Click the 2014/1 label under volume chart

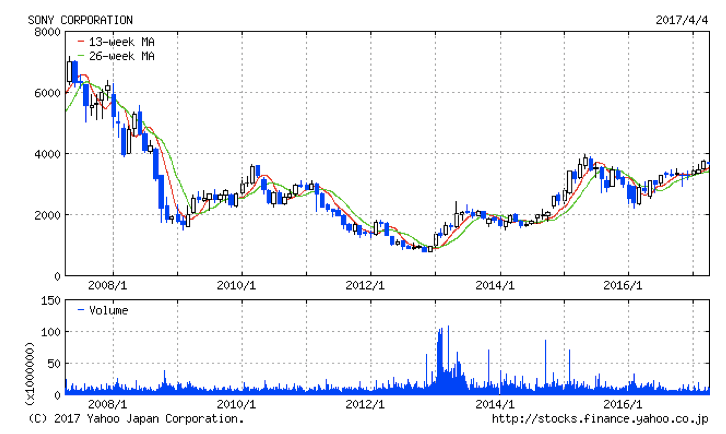point(495,405)
